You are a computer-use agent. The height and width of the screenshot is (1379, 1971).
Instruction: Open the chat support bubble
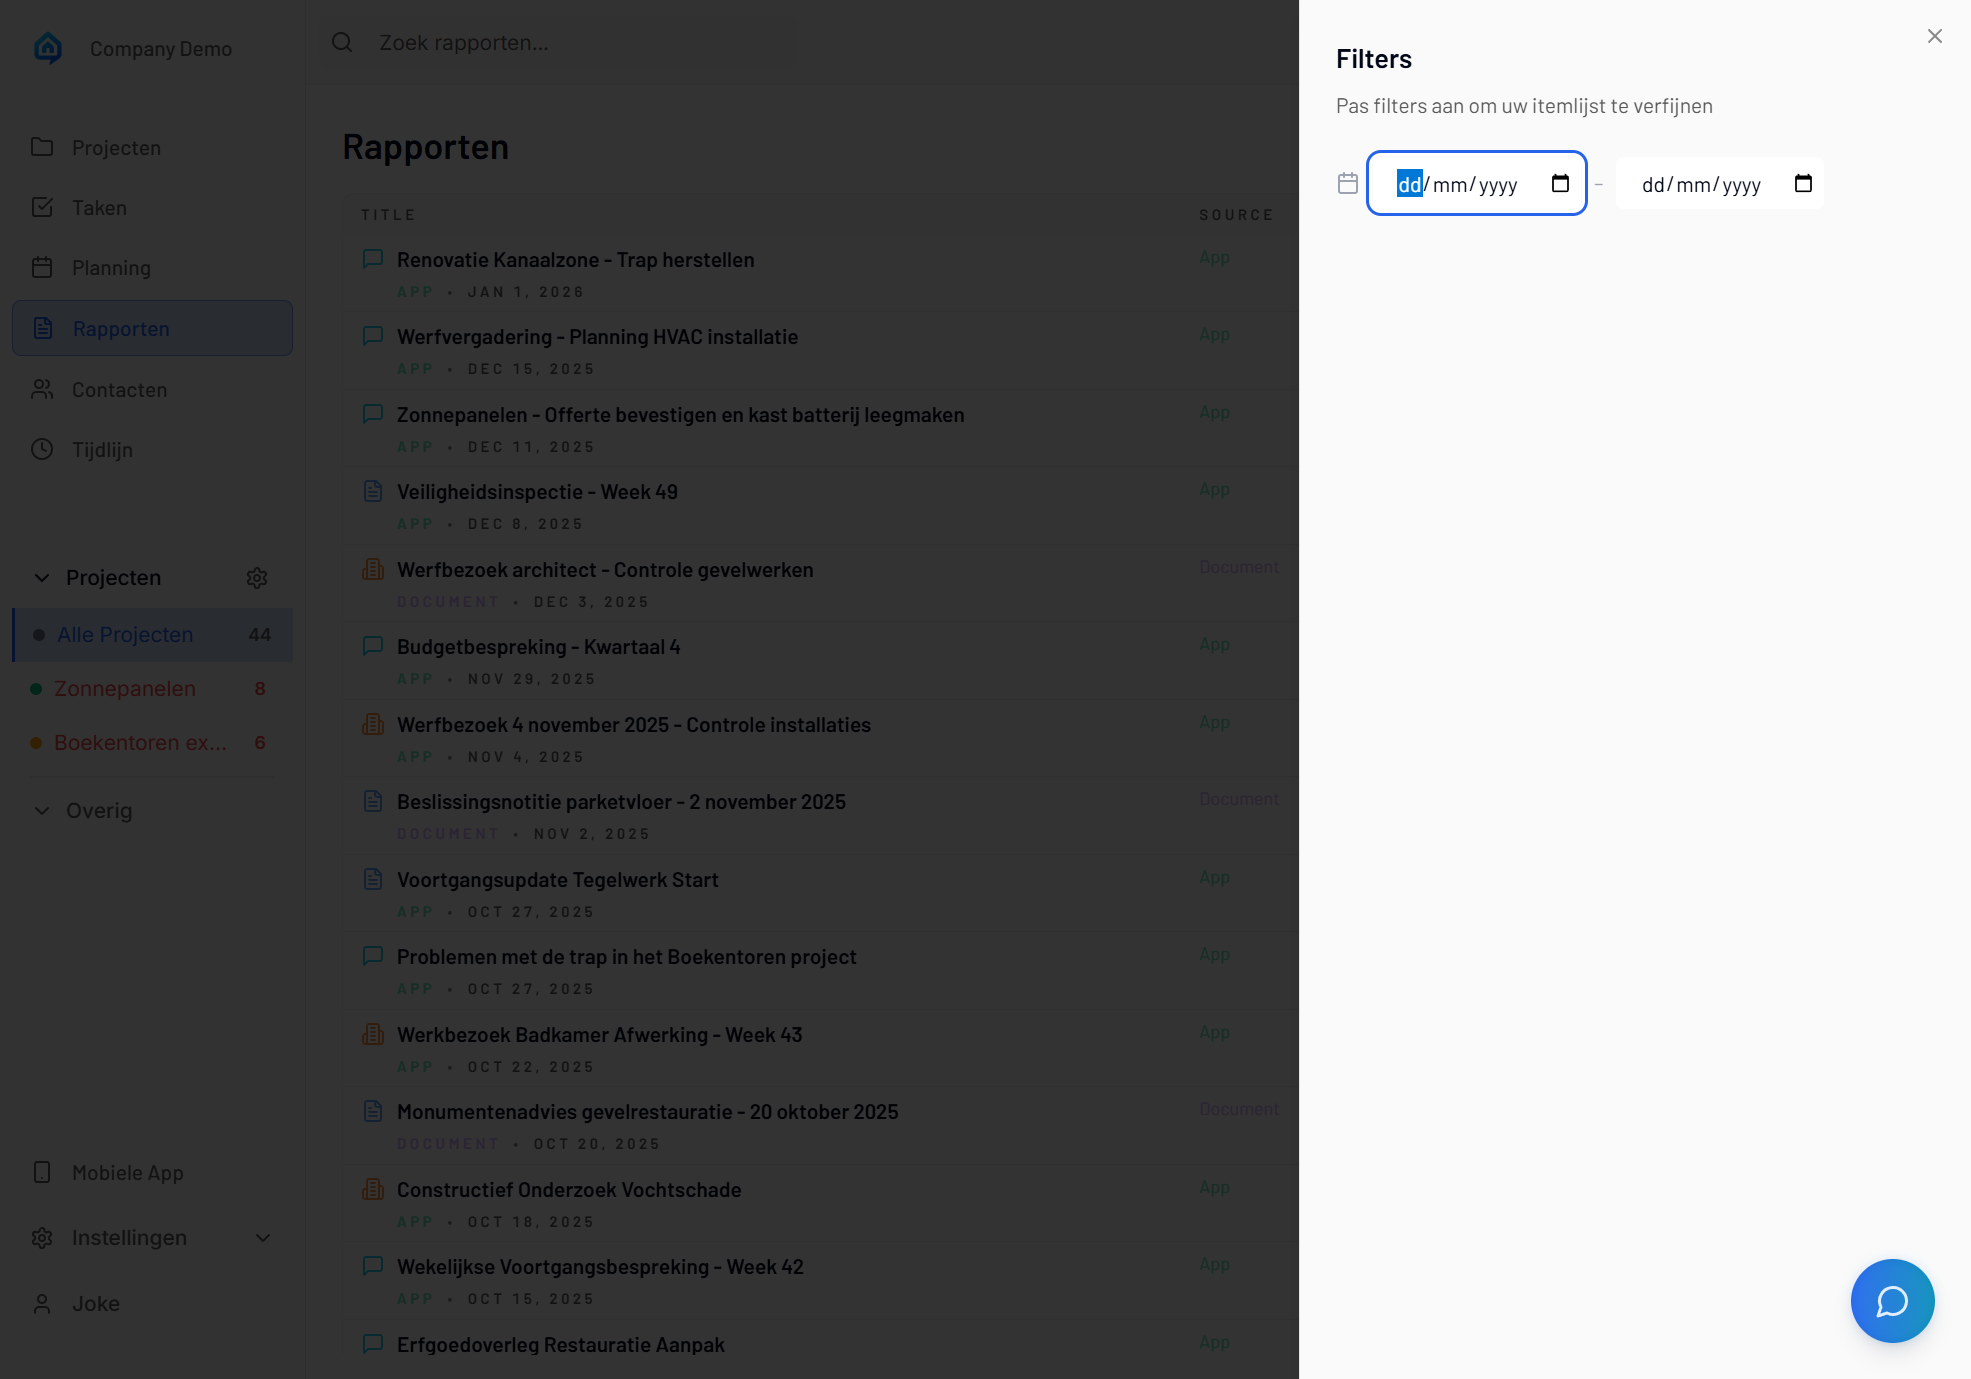[1892, 1300]
